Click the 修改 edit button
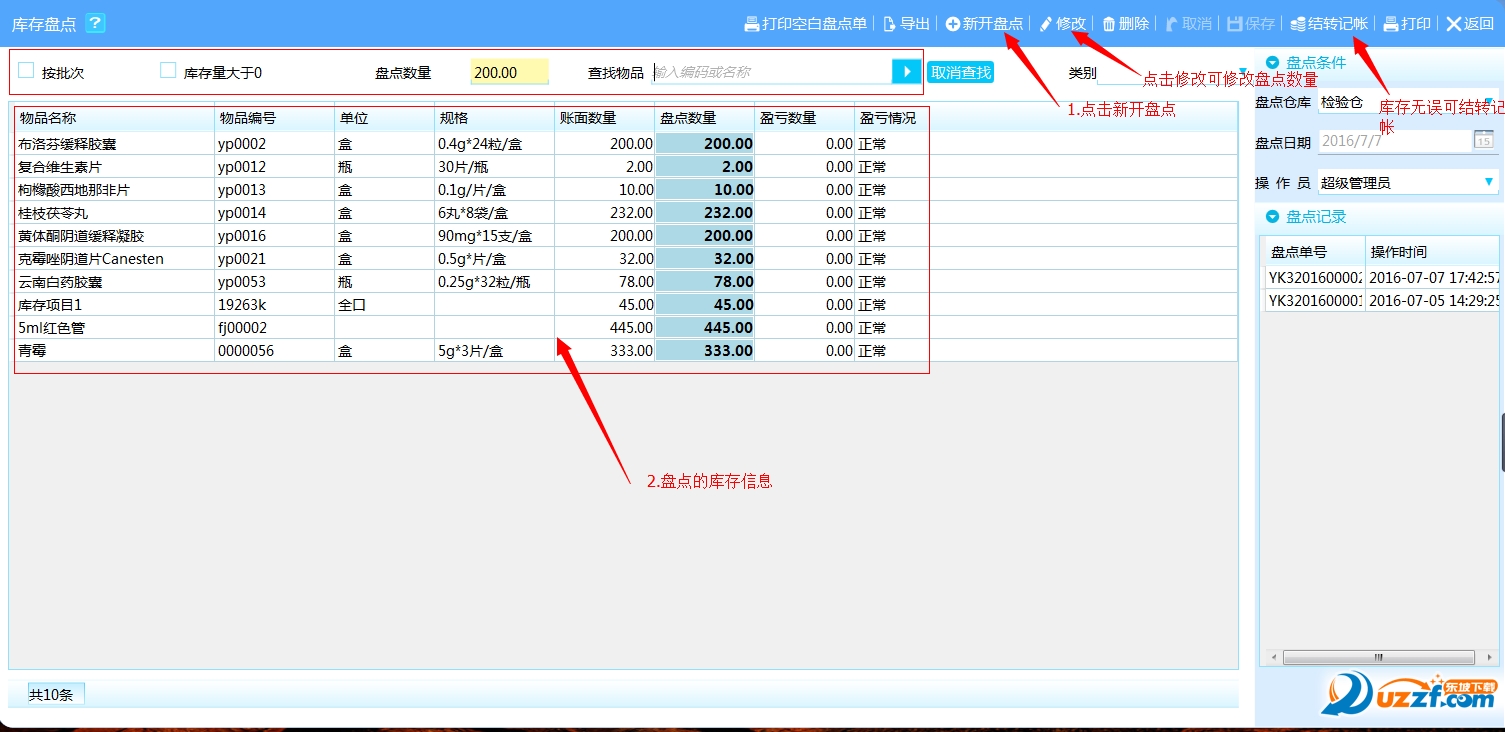This screenshot has width=1505, height=732. [1062, 23]
